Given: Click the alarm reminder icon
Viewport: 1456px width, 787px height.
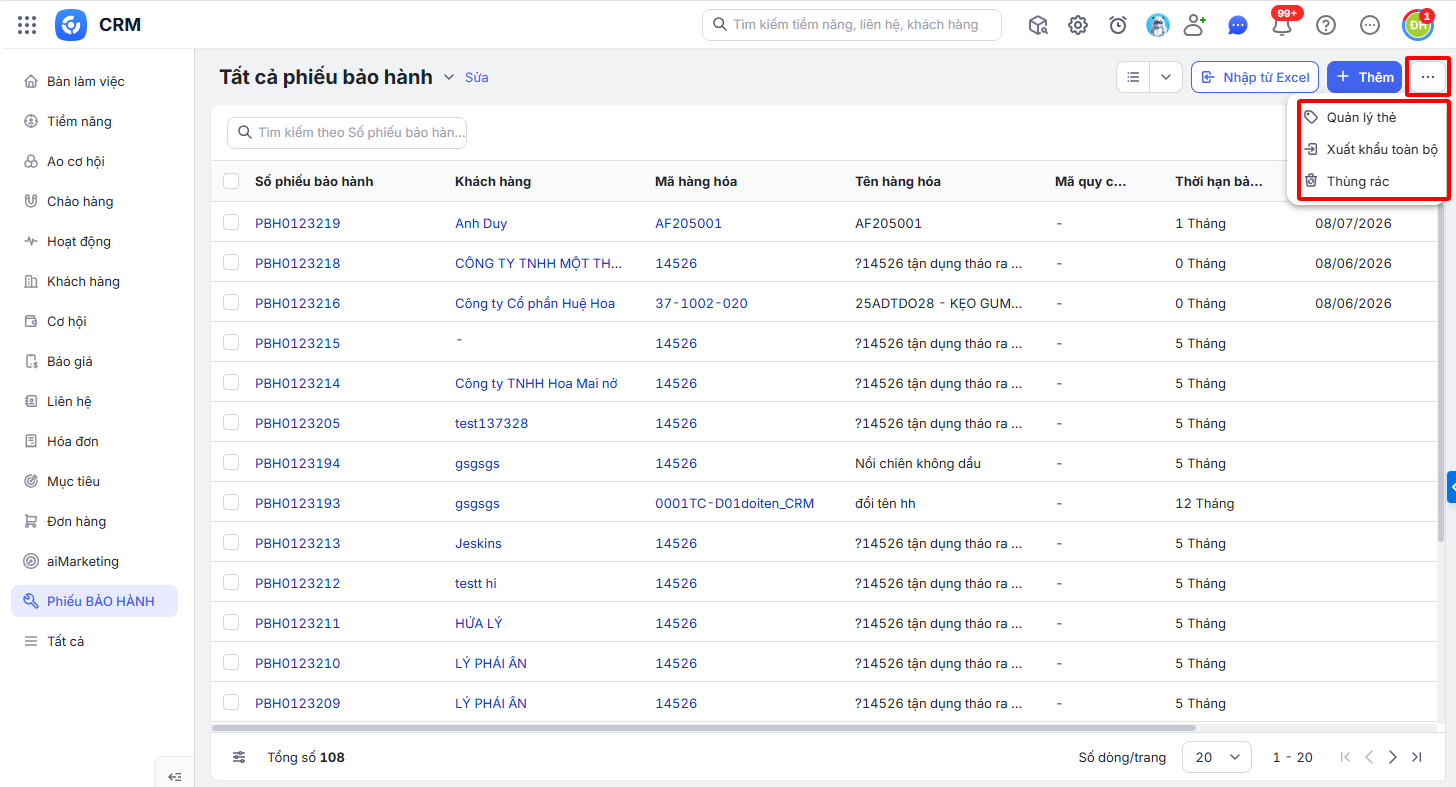Looking at the screenshot, I should coord(1118,25).
